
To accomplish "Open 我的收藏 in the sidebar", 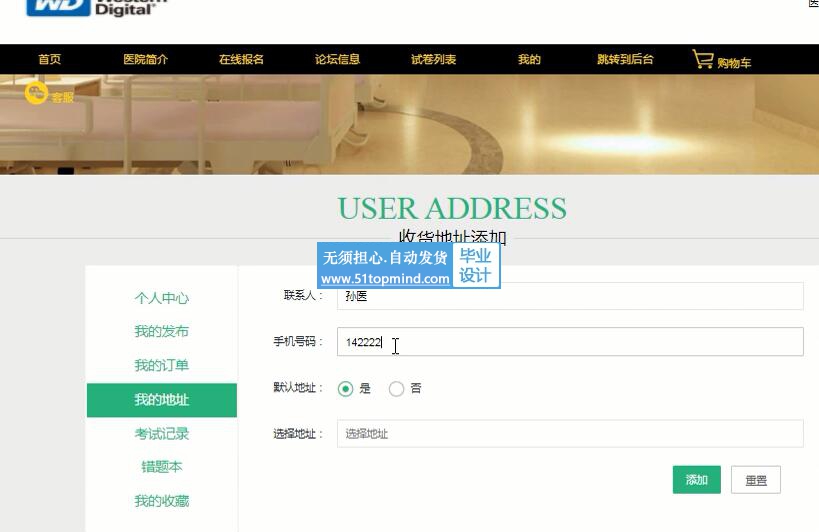I will pos(161,501).
